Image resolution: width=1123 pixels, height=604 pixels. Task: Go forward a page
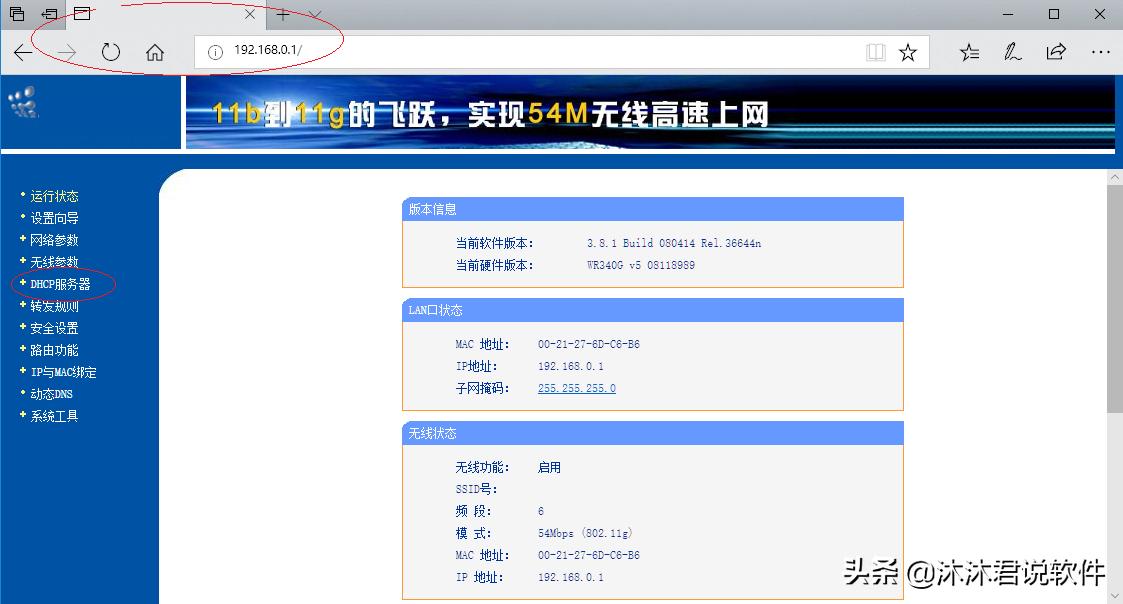click(x=64, y=51)
